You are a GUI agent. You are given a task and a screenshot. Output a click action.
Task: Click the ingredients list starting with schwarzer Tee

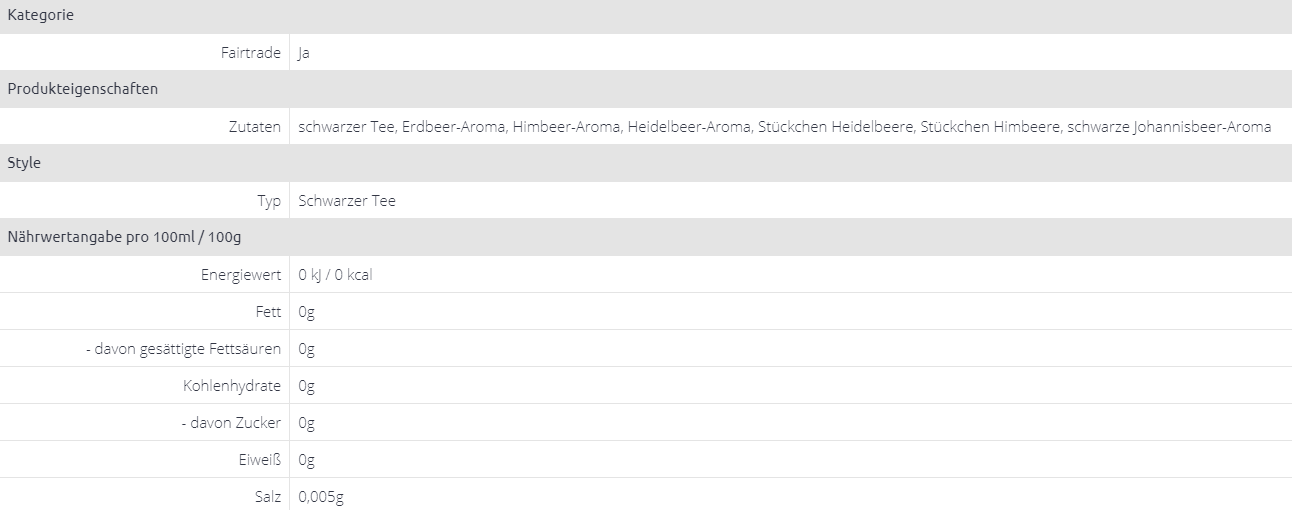(784, 127)
